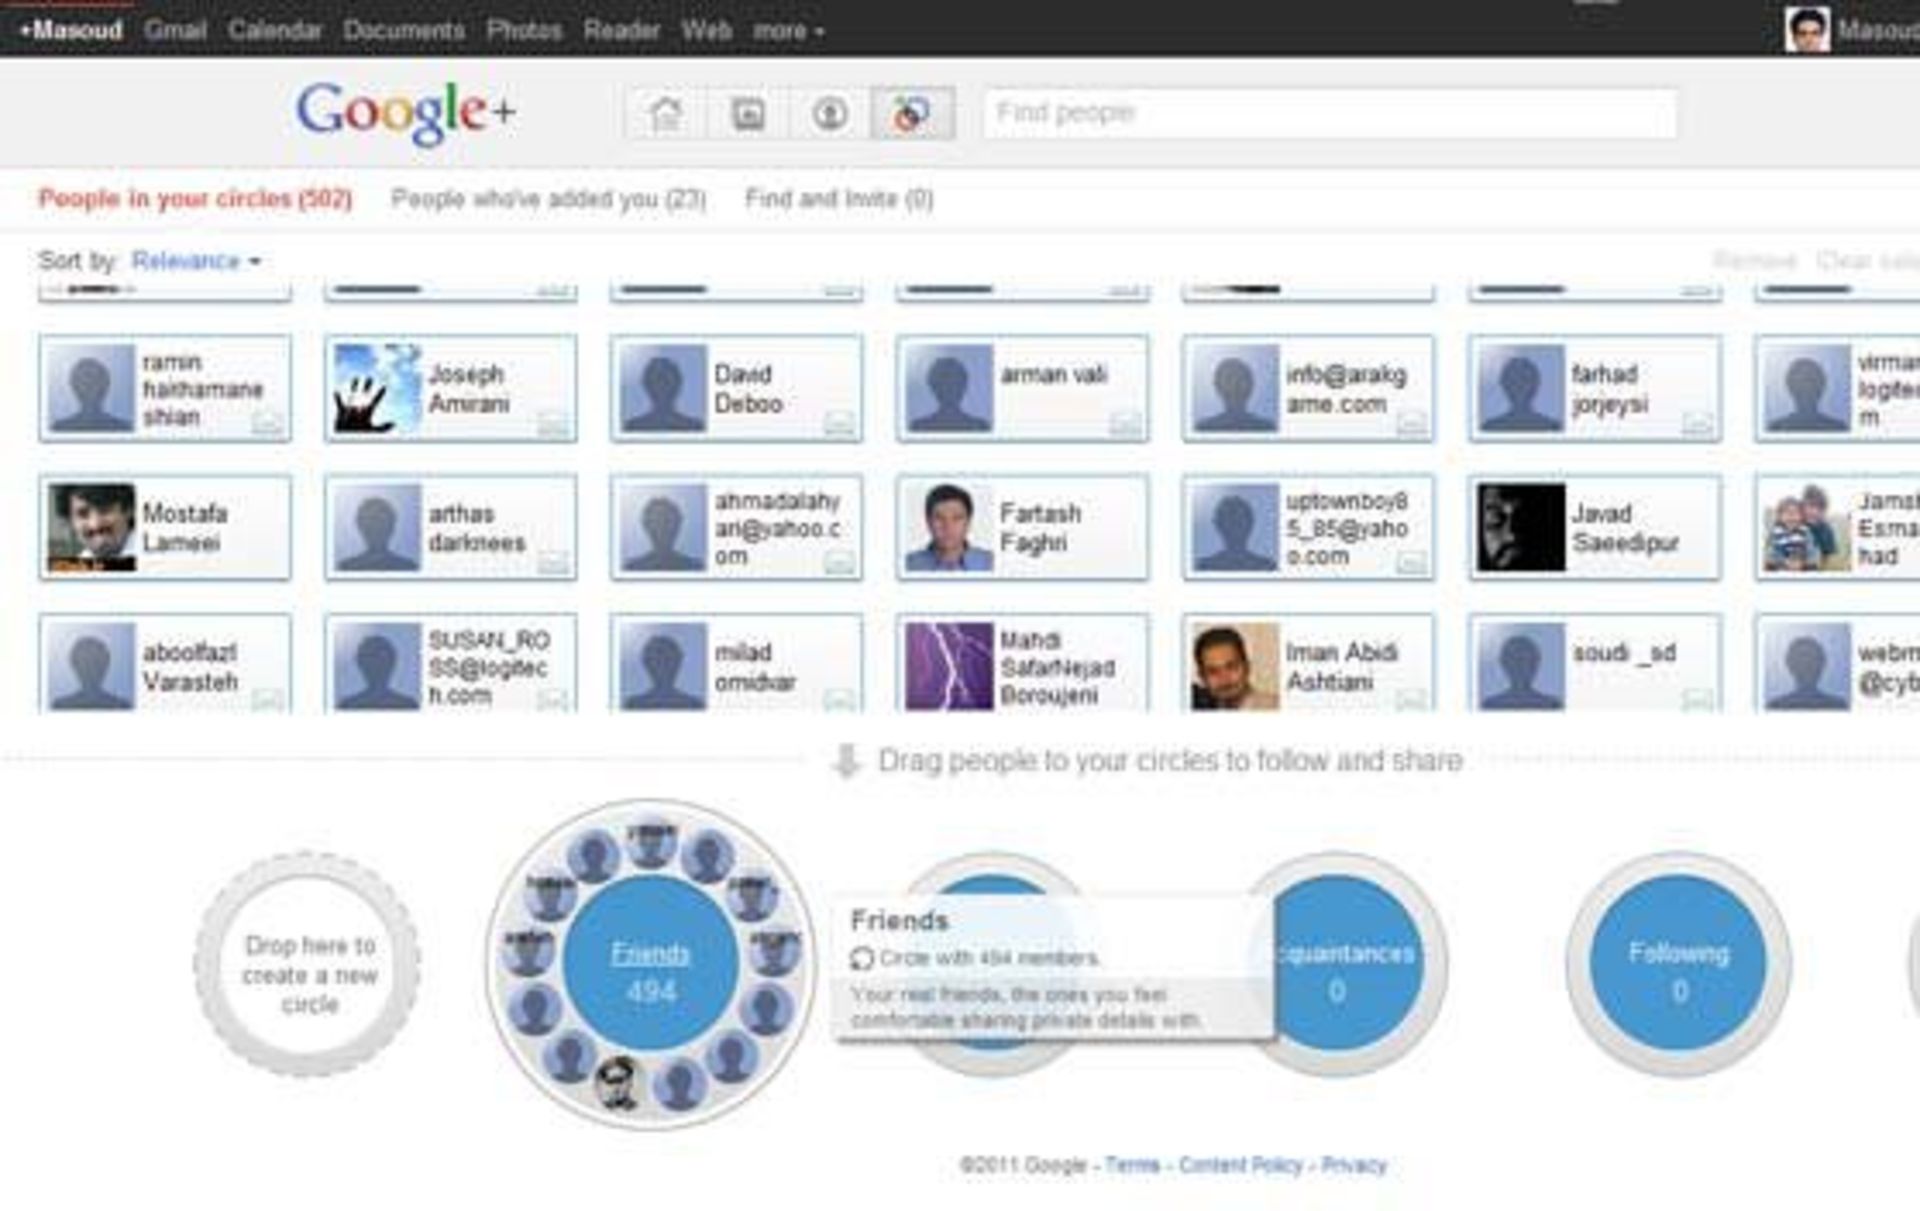Click the email icon on arman vali's card

point(1124,424)
